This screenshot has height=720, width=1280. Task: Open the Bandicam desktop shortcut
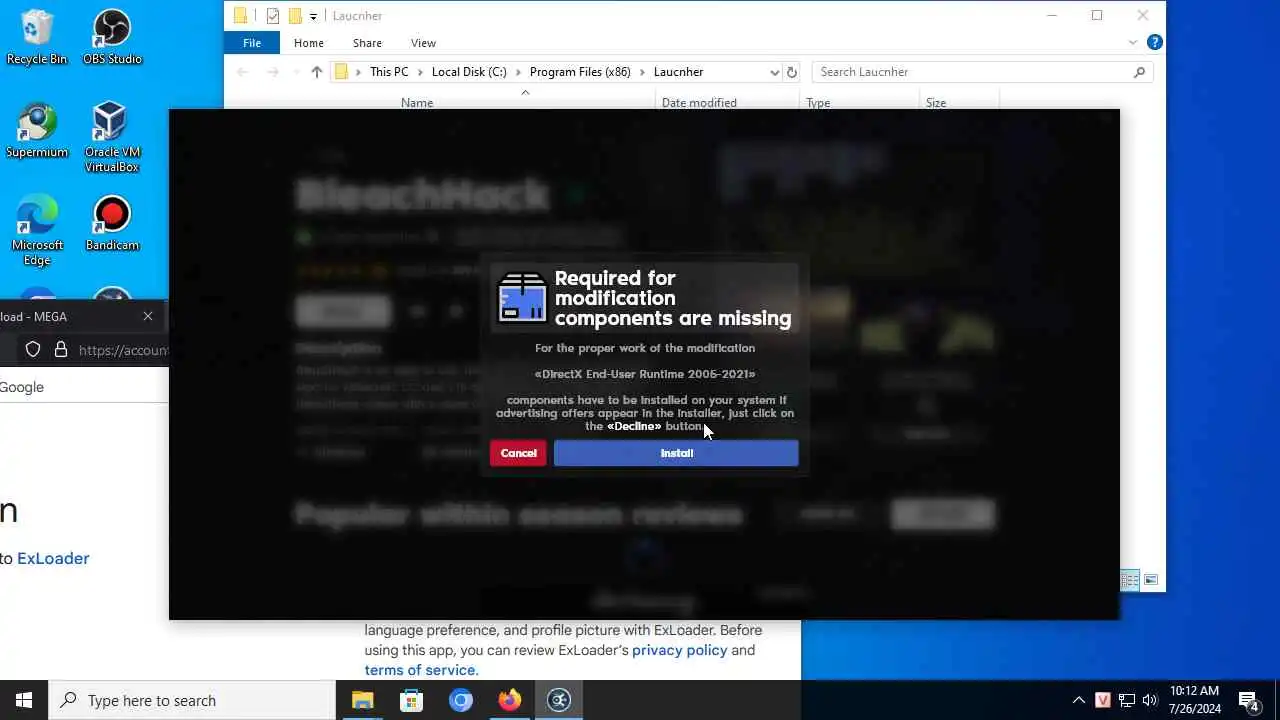112,223
